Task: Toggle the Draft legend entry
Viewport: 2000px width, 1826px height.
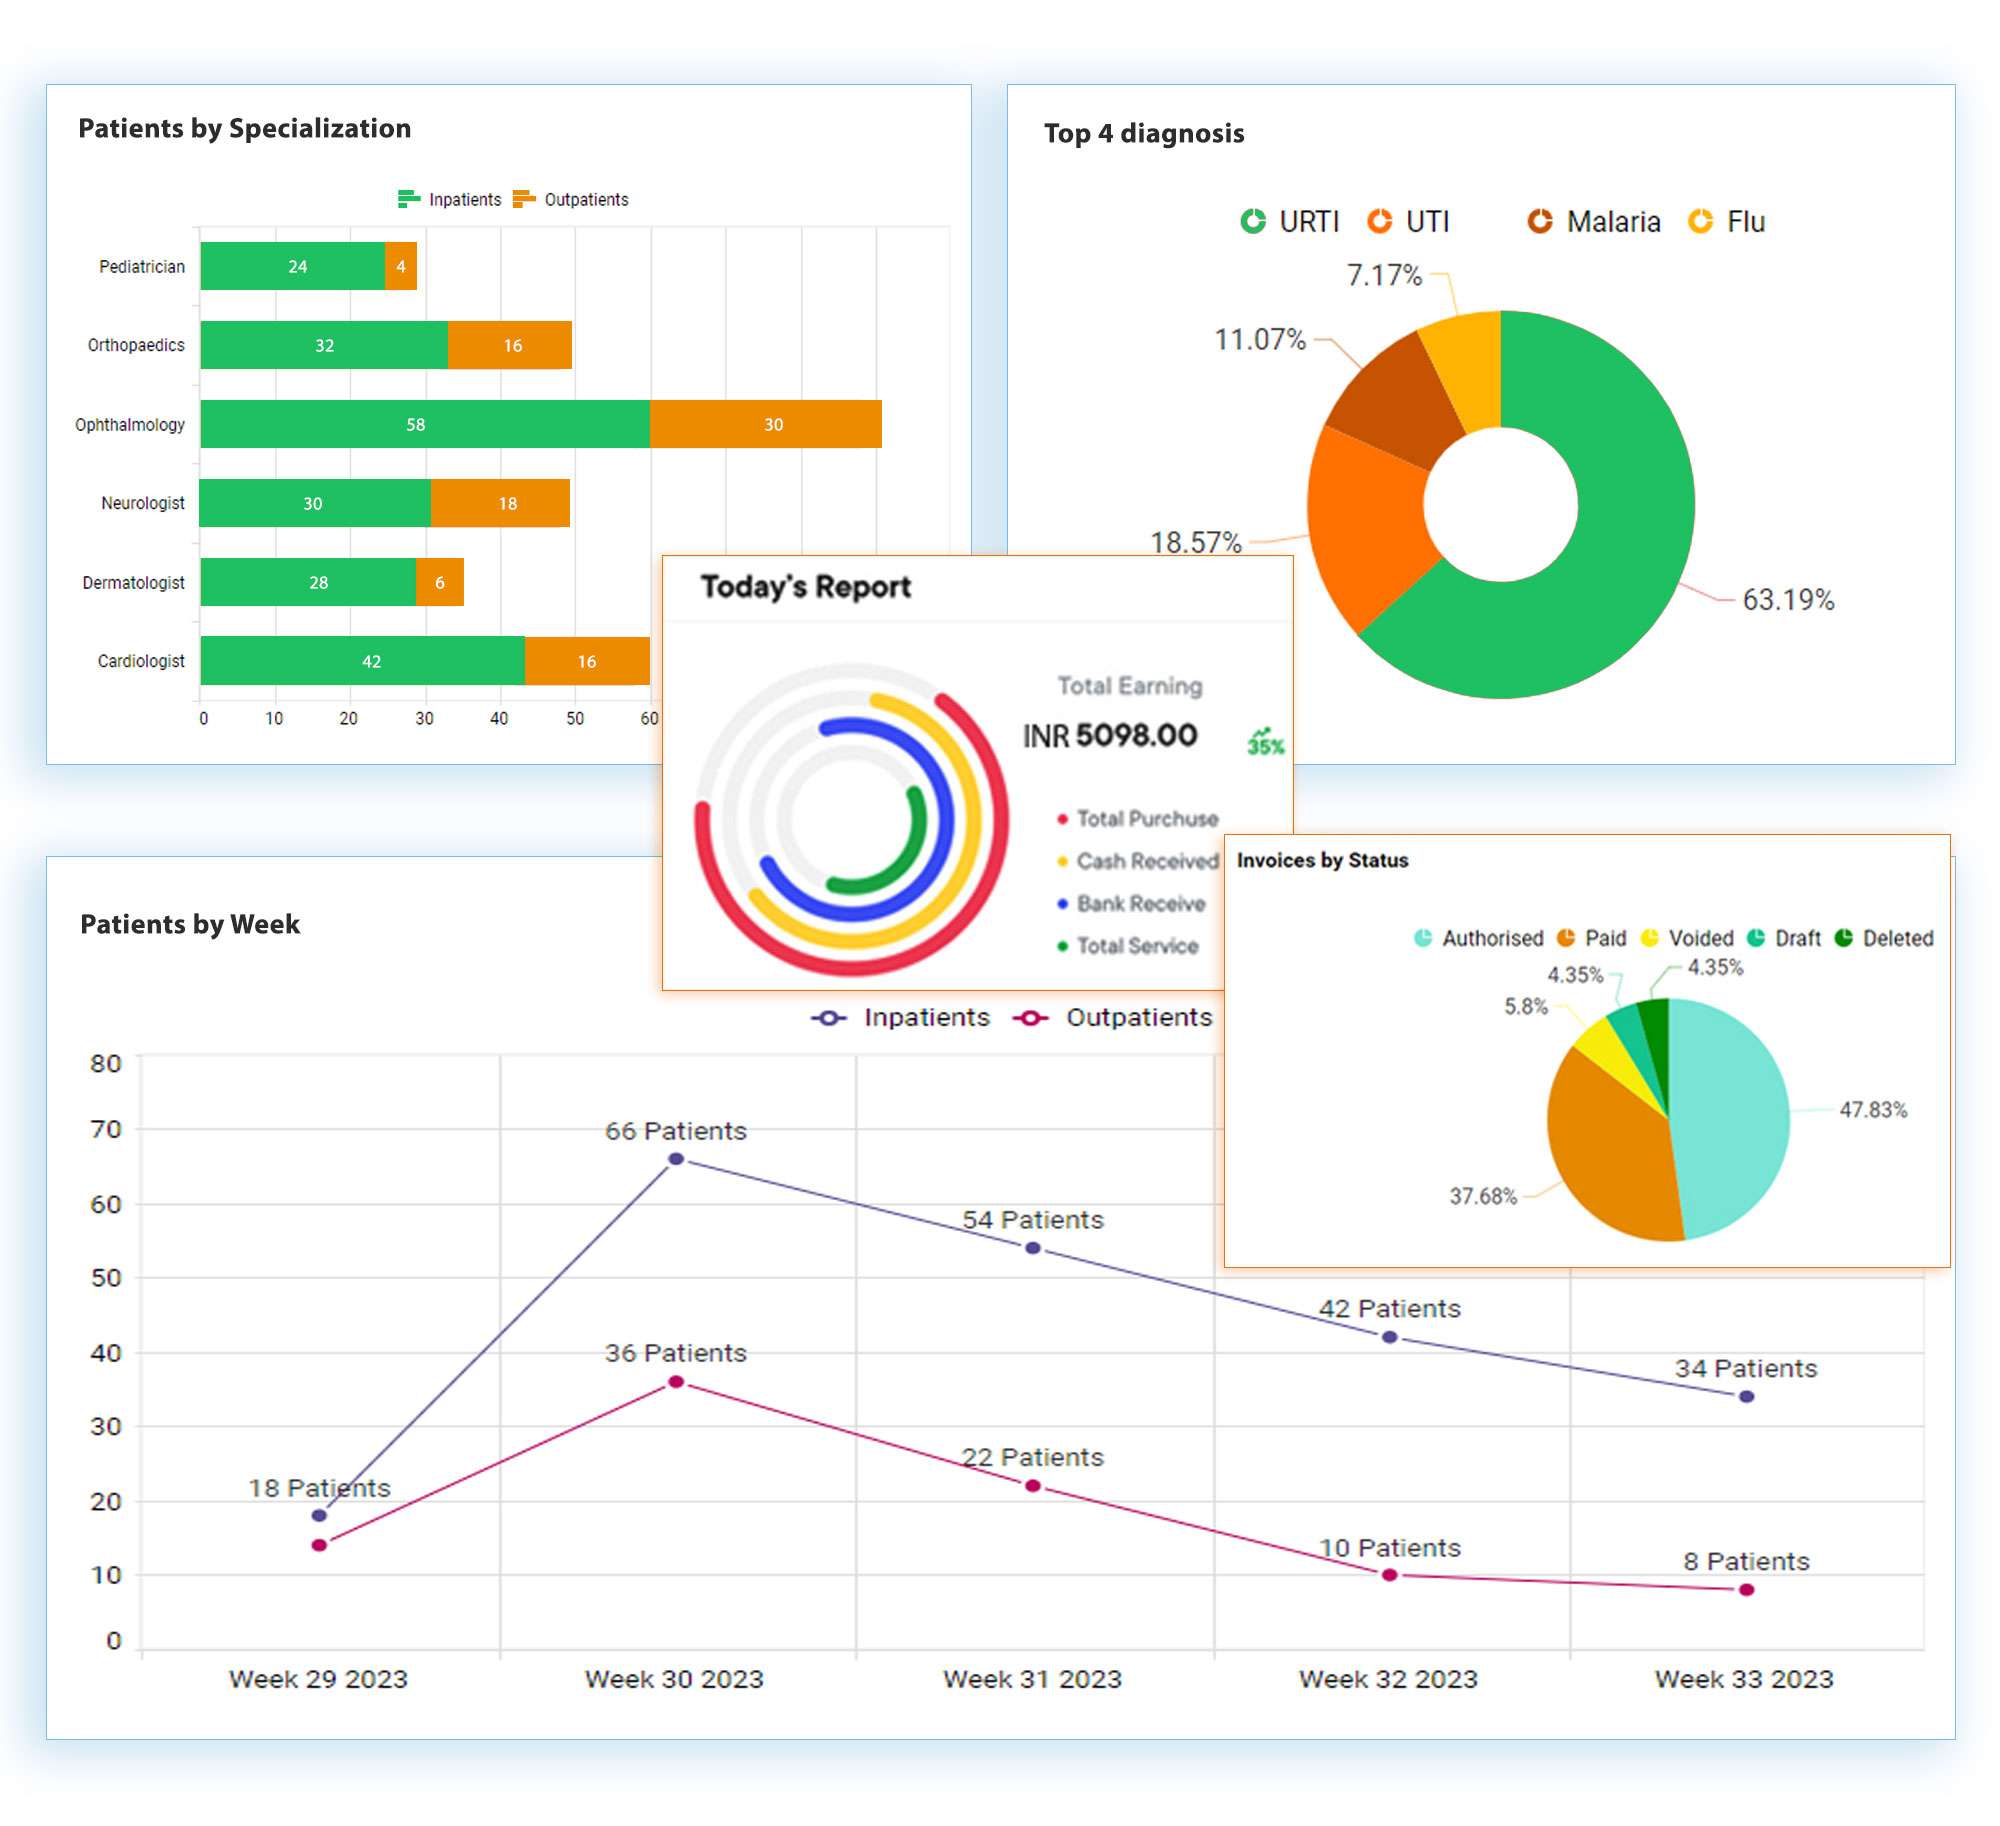Action: point(1786,938)
